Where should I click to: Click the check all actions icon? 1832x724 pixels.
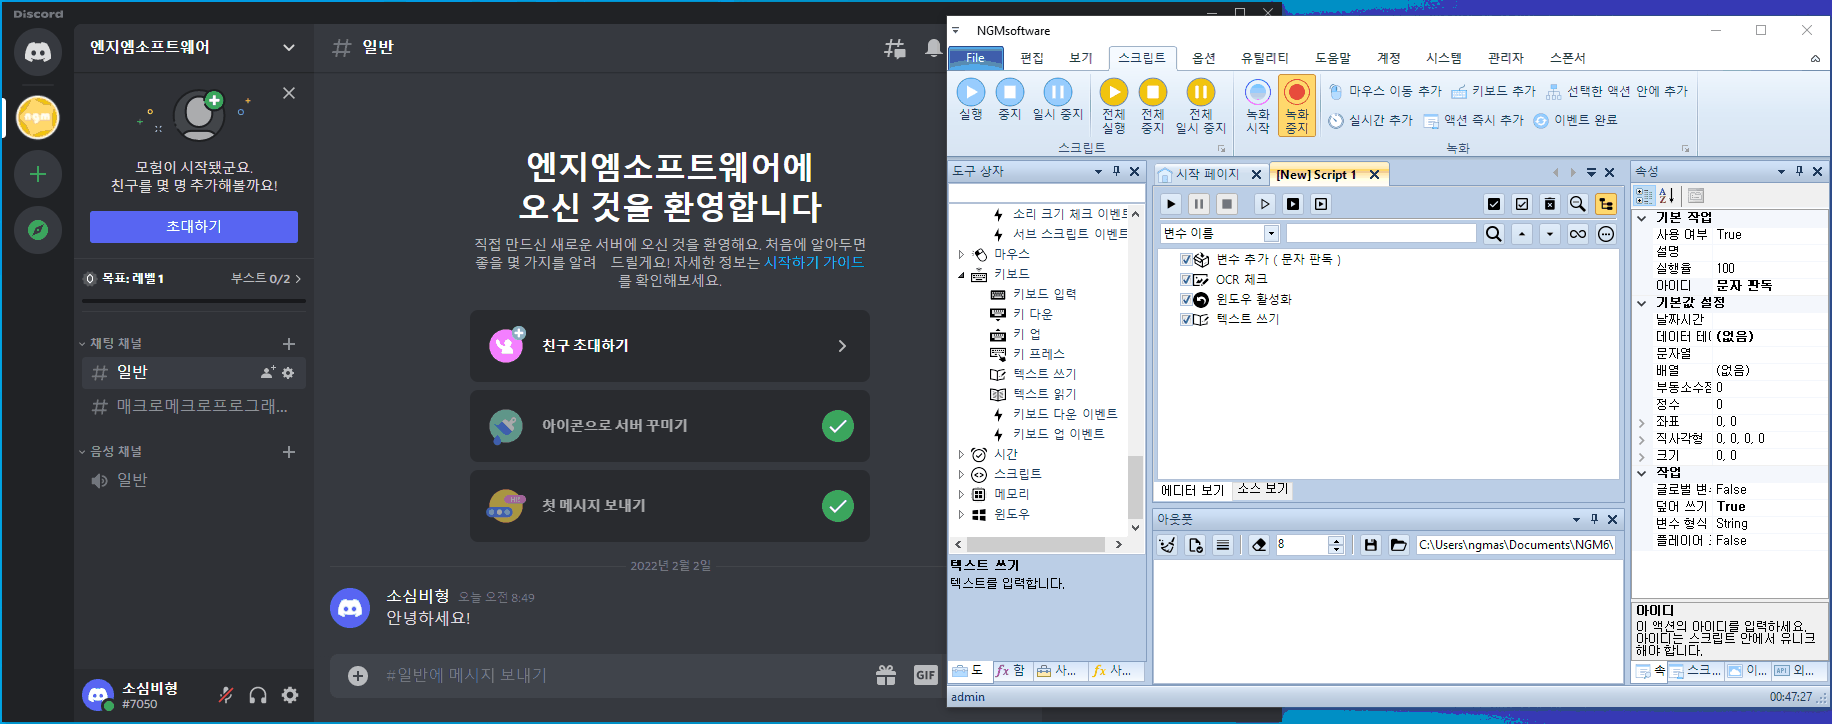1494,204
